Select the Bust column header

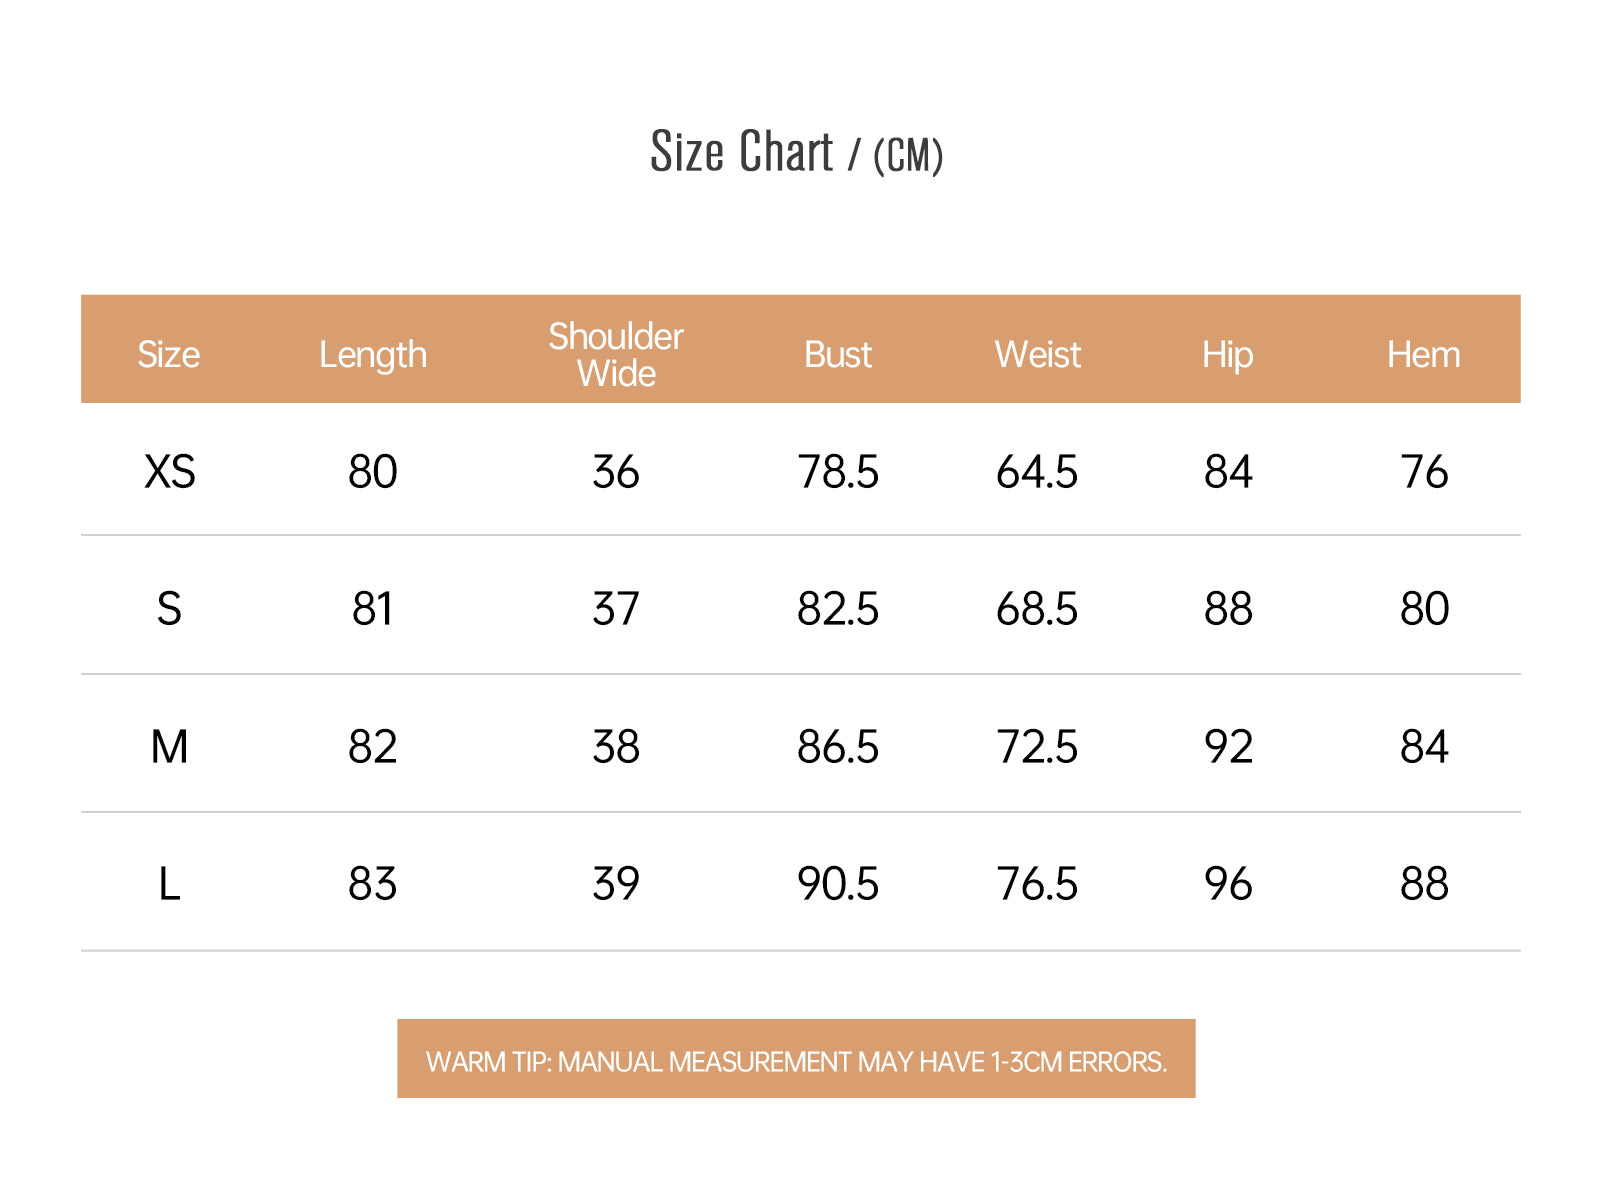pos(838,355)
